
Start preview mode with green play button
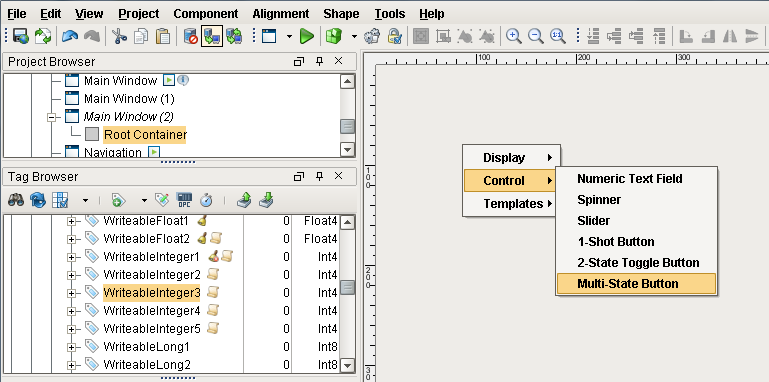307,36
